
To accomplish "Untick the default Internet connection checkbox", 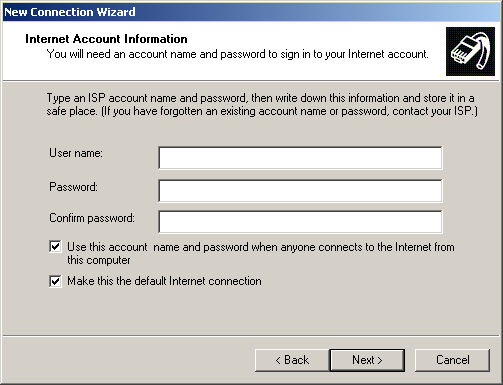I will (x=55, y=281).
